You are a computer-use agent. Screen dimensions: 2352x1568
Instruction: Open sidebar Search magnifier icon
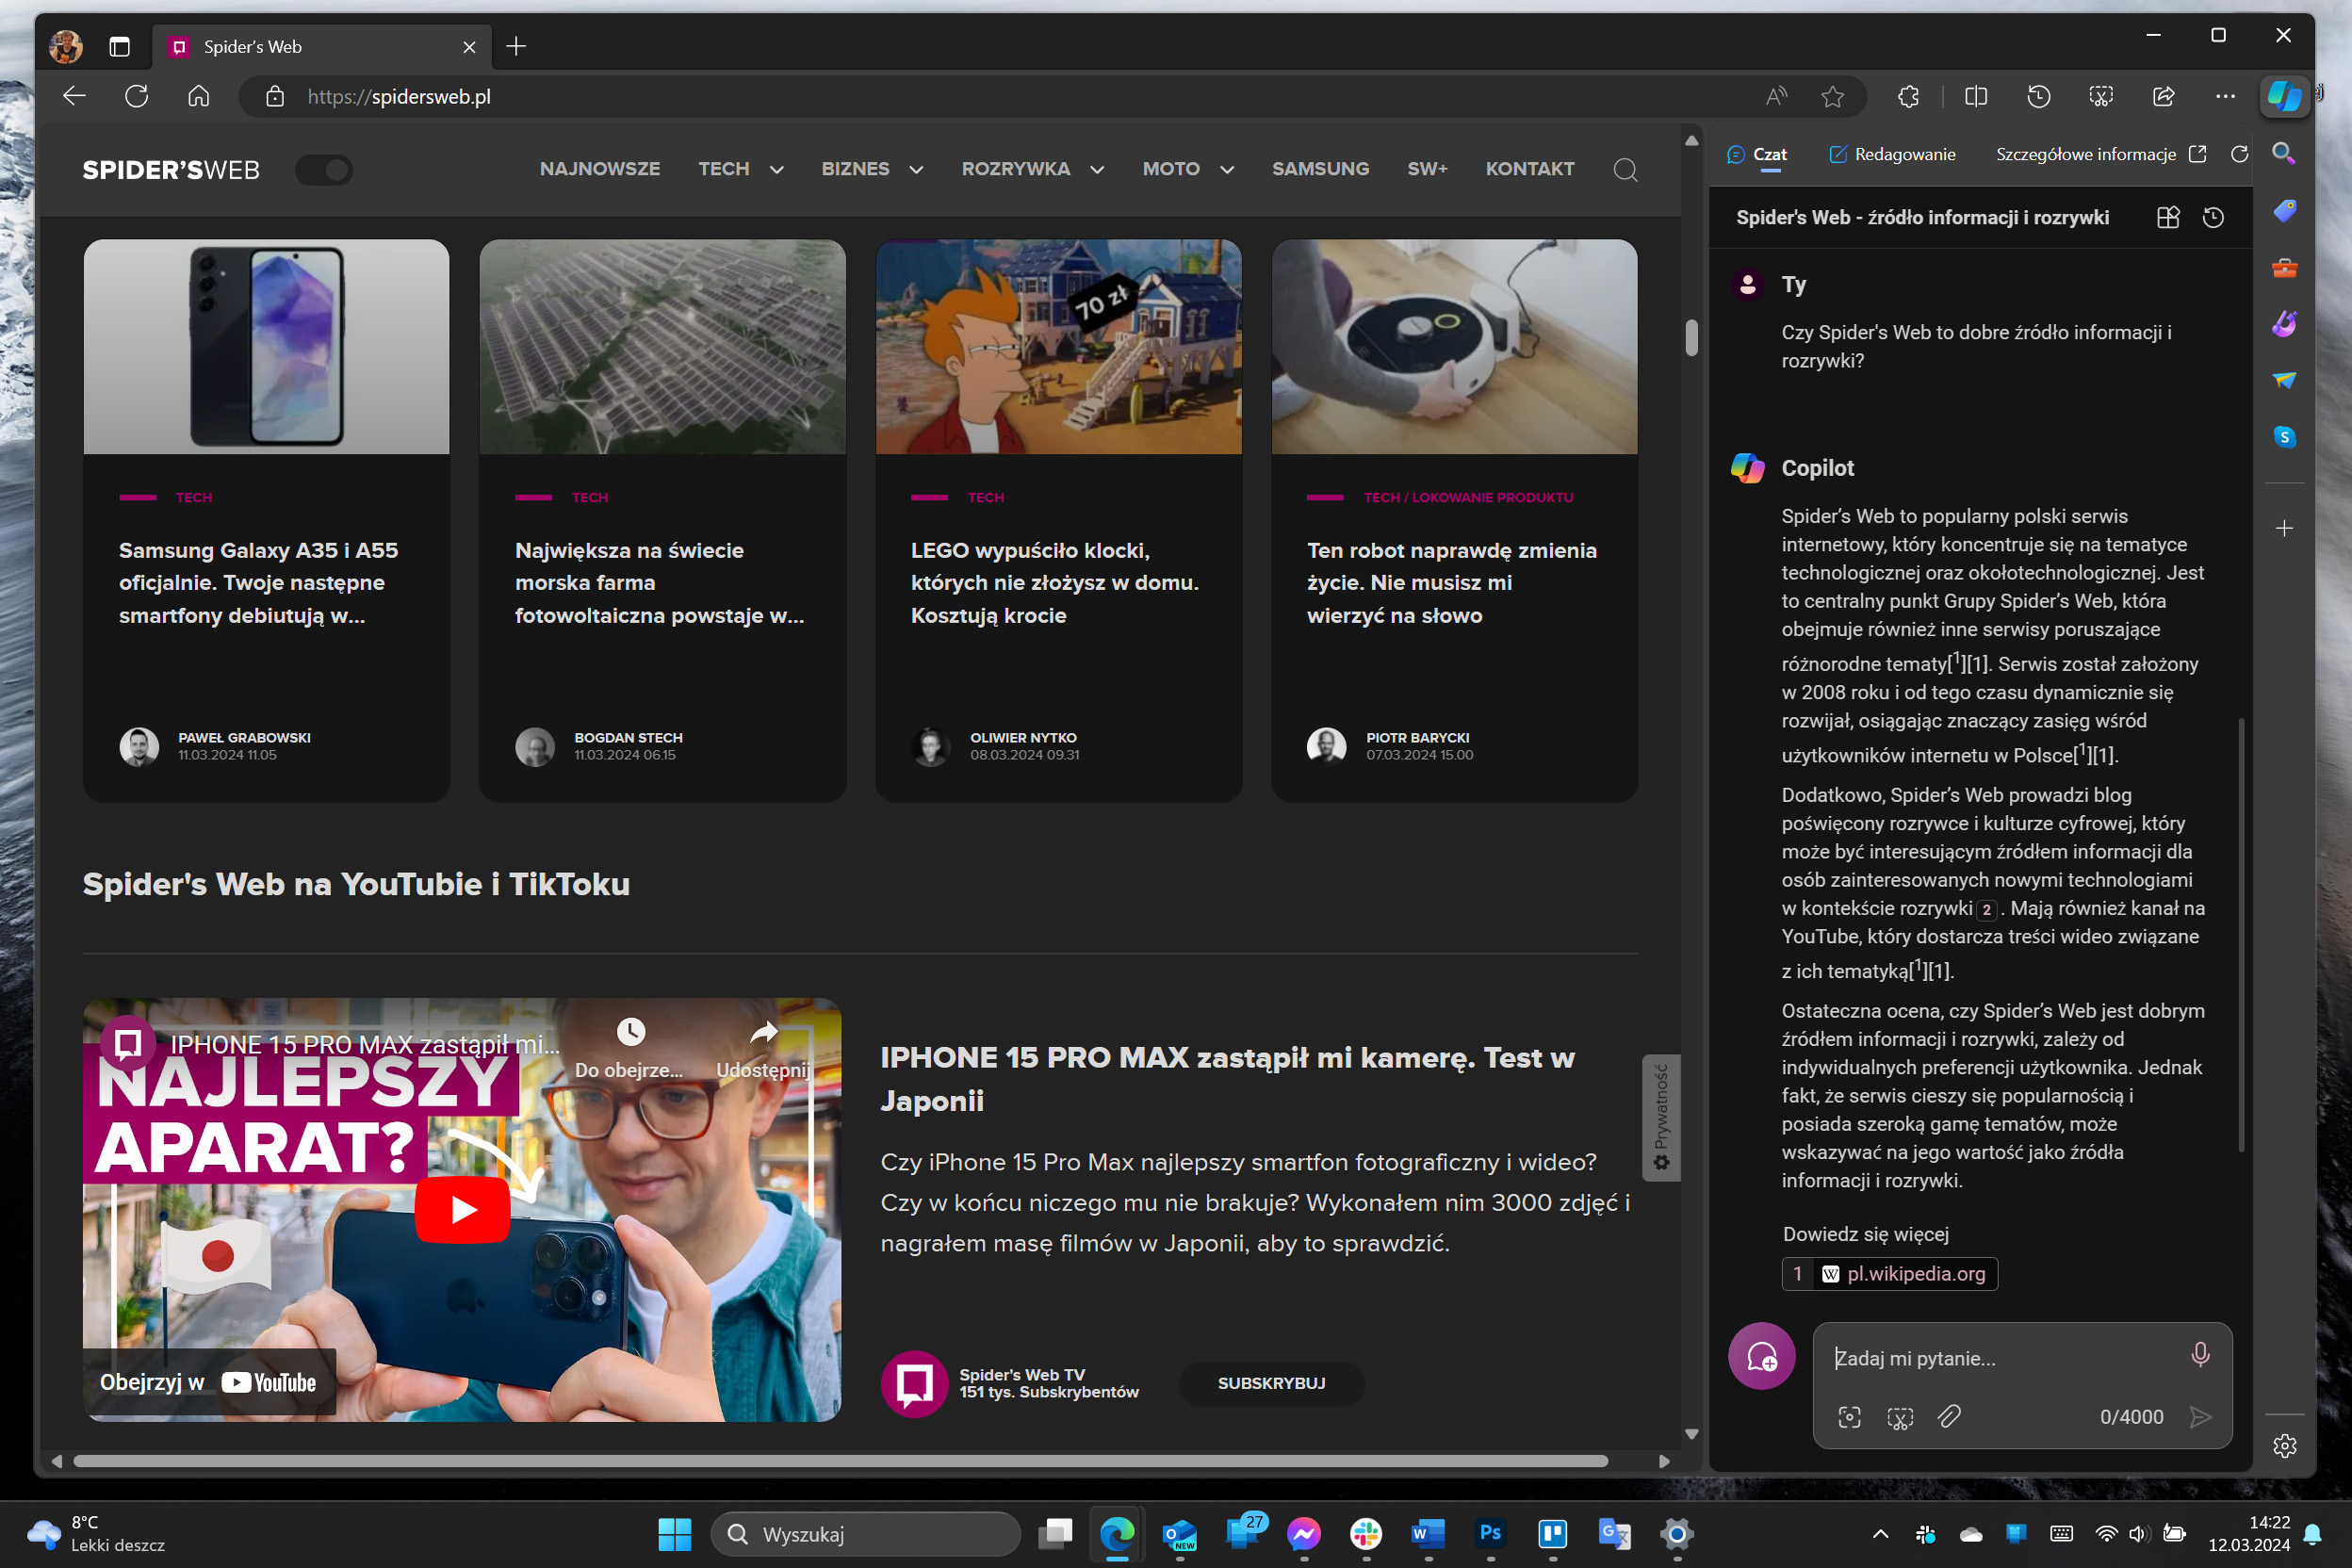(x=2283, y=153)
